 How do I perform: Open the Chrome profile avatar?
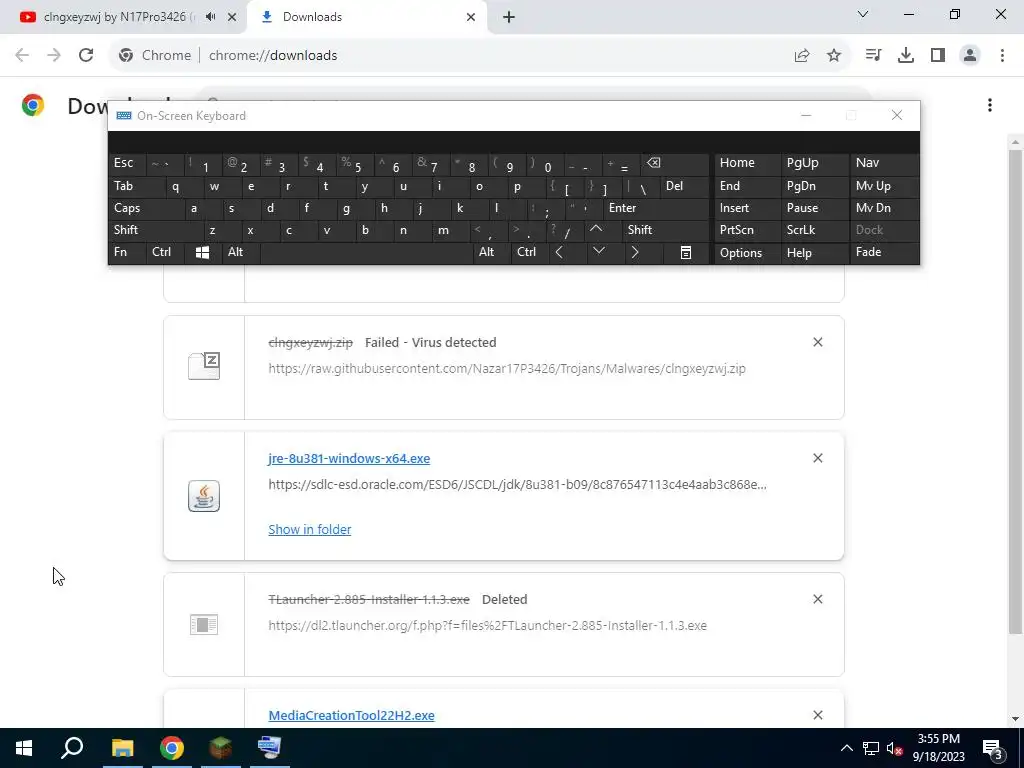970,56
